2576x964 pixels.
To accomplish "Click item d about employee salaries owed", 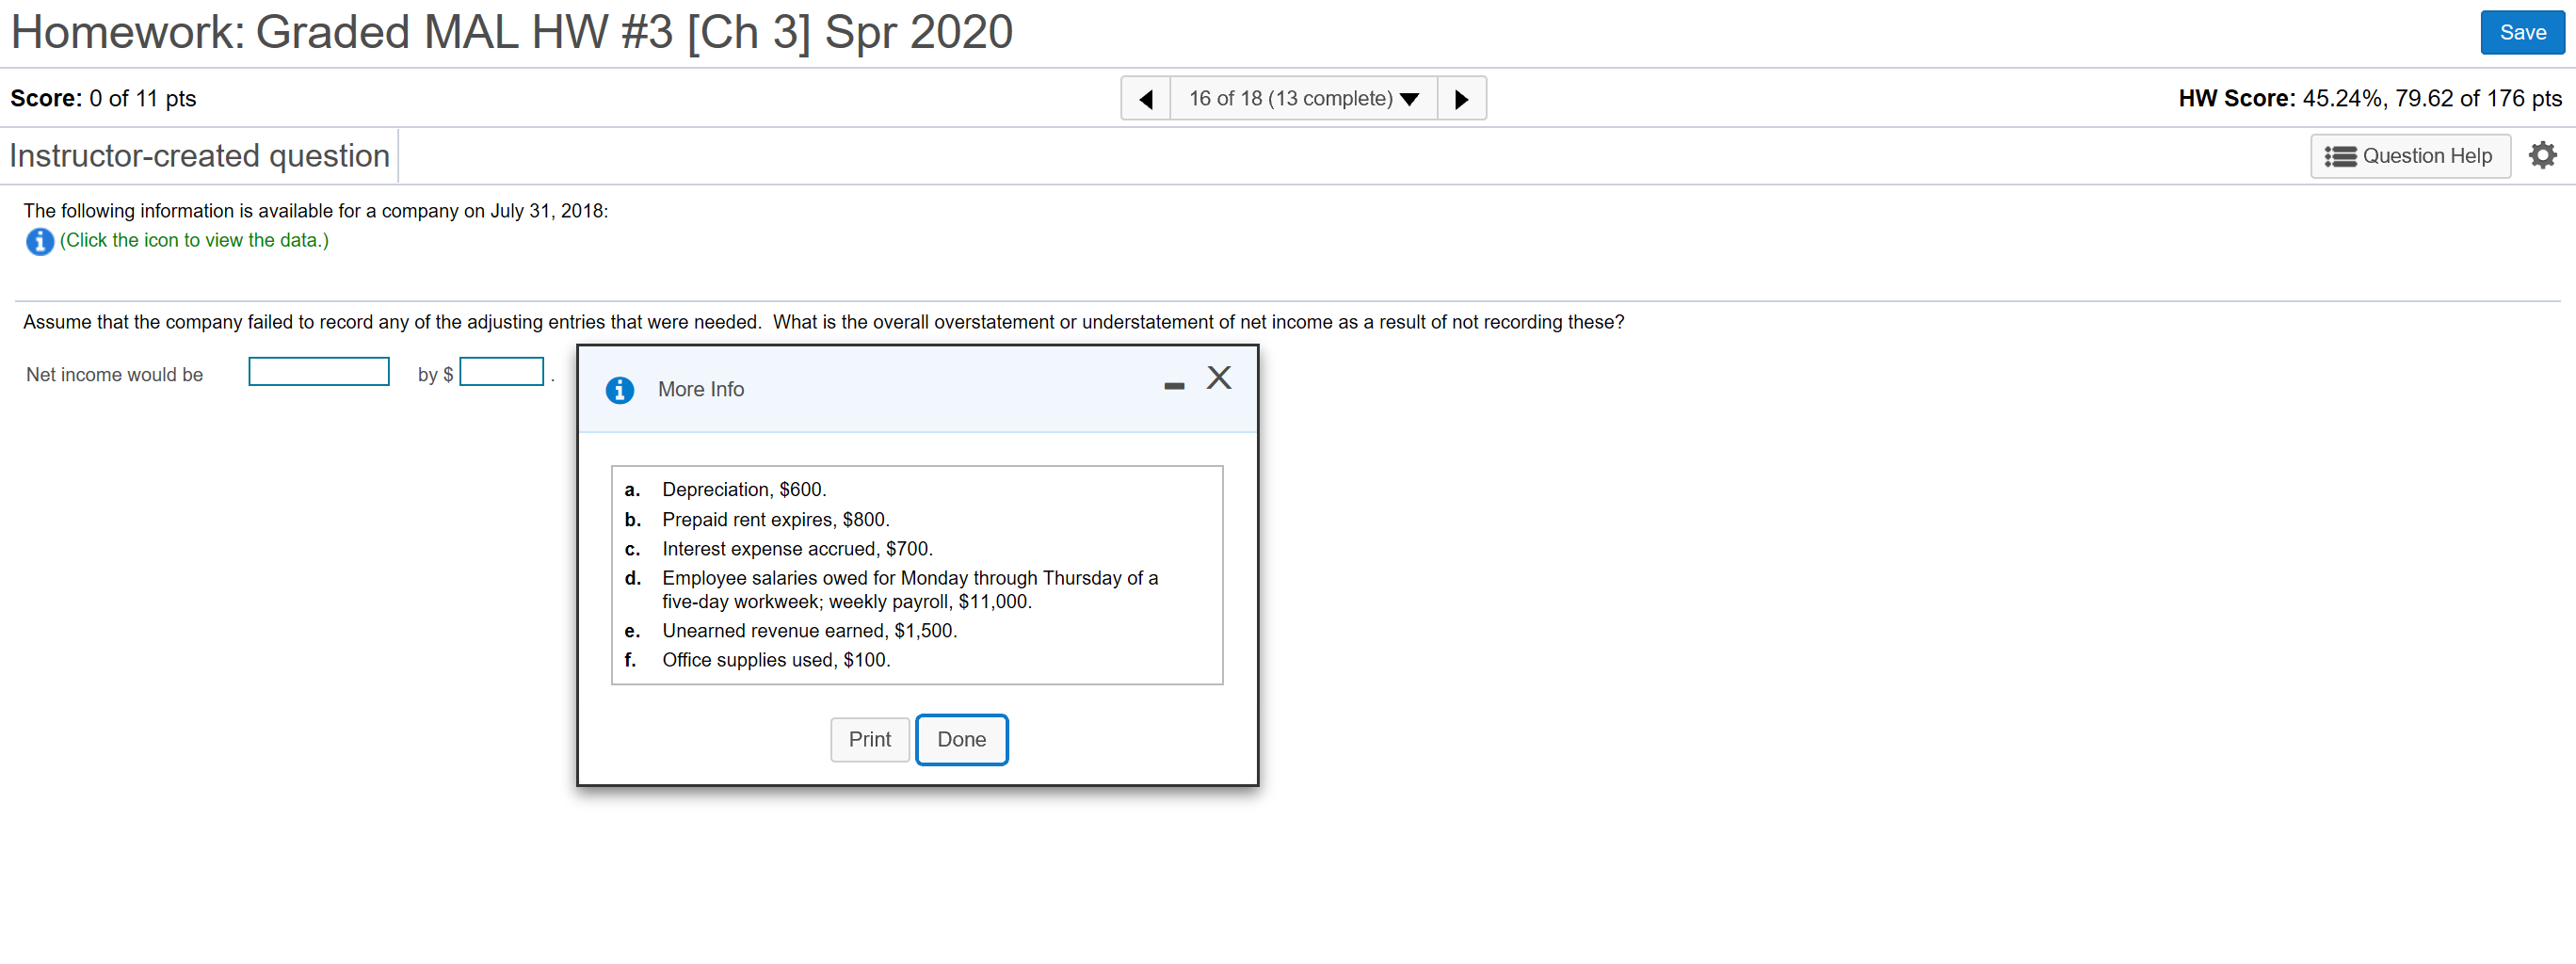I will coord(909,589).
